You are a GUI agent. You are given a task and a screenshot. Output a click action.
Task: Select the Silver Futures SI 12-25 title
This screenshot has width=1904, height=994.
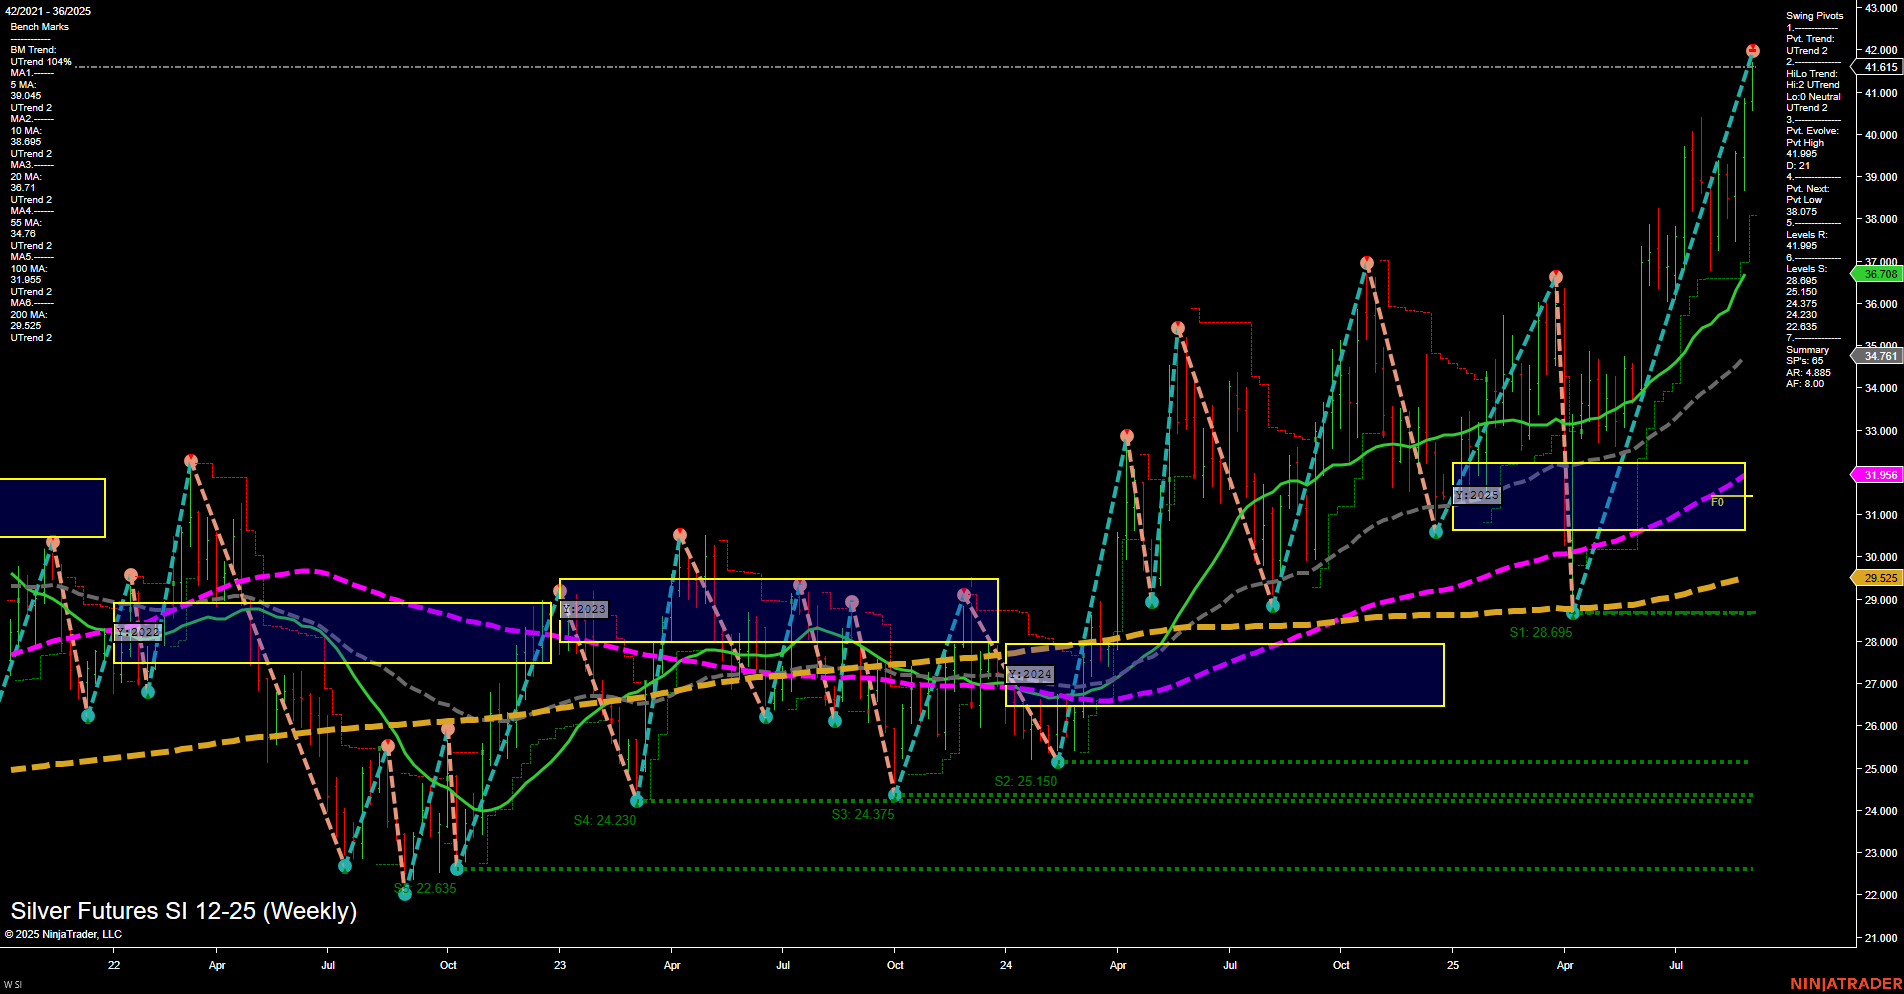click(x=186, y=911)
